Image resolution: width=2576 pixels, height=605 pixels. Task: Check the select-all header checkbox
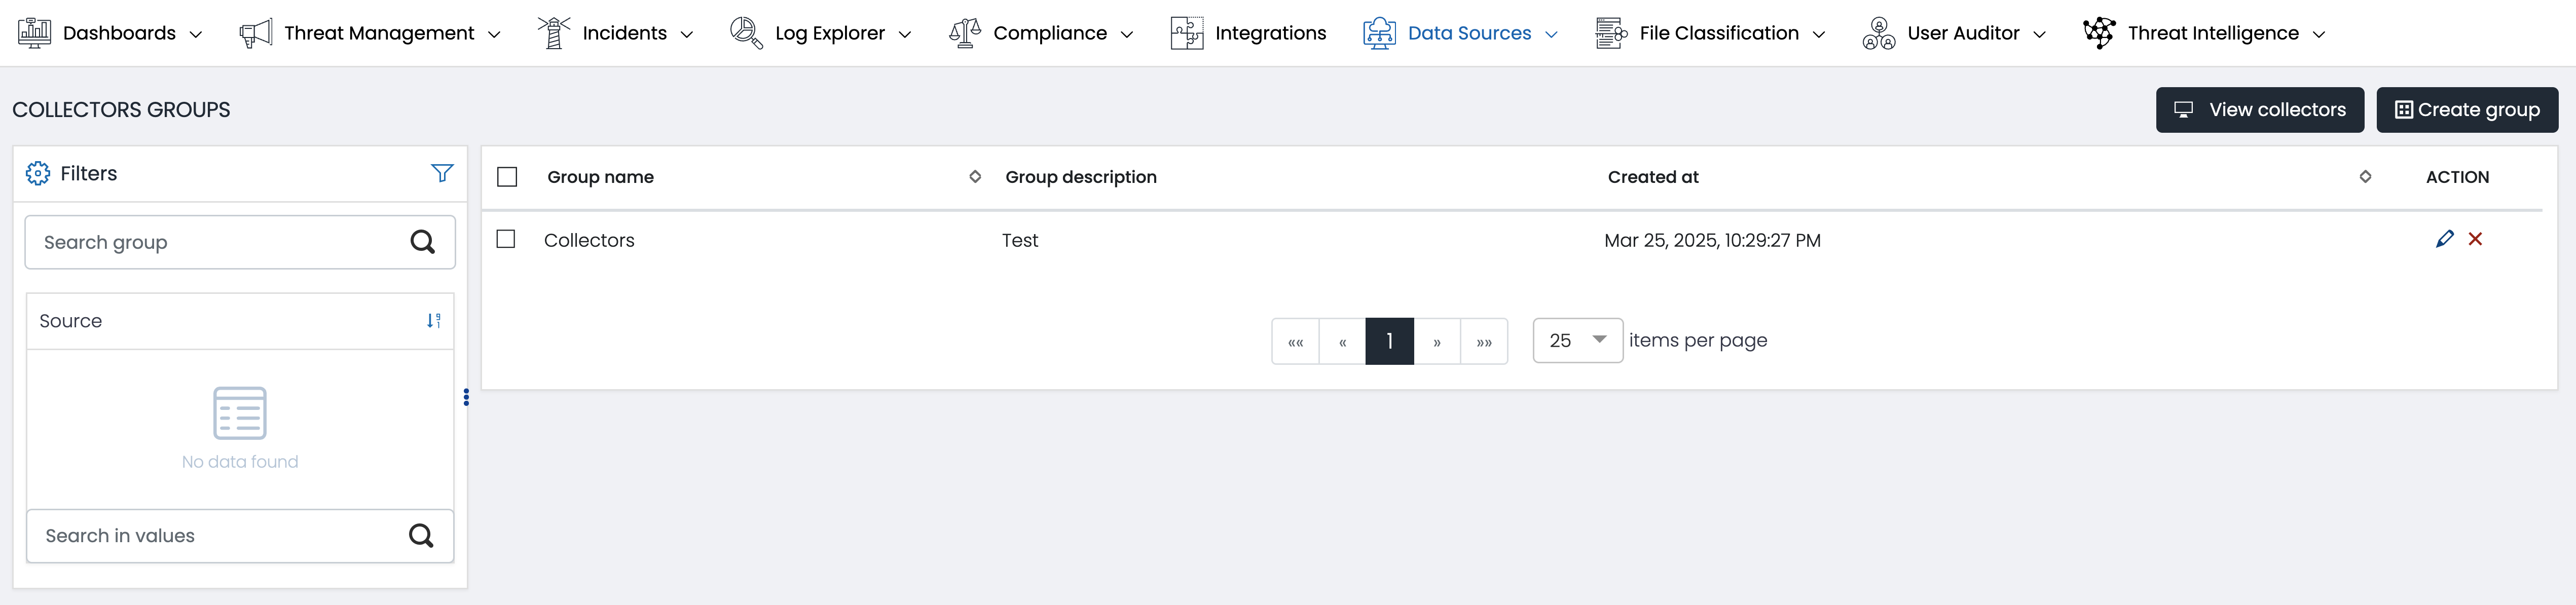[507, 177]
